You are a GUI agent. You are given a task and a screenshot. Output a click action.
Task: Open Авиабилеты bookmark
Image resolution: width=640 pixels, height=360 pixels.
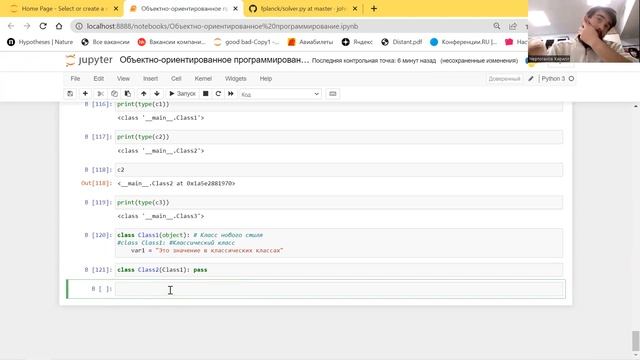[x=311, y=42]
